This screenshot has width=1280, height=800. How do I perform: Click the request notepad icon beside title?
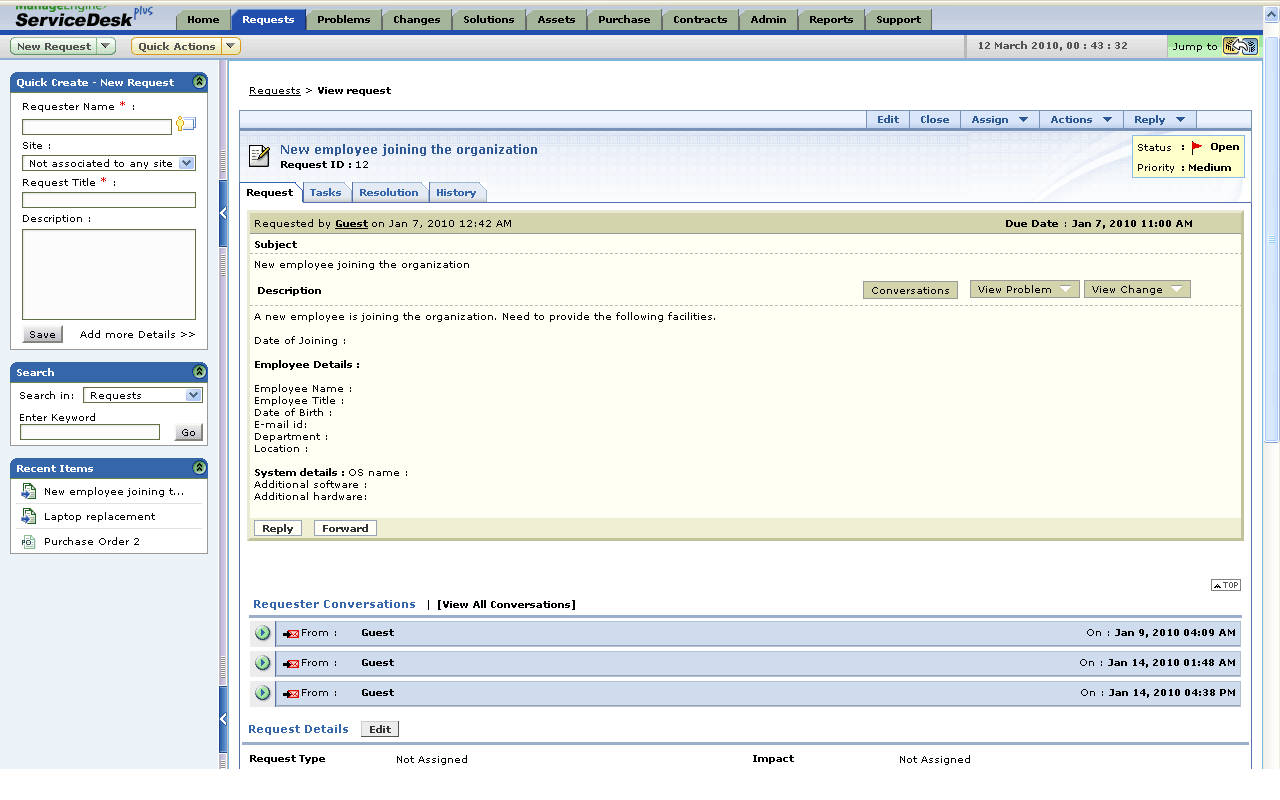[259, 155]
